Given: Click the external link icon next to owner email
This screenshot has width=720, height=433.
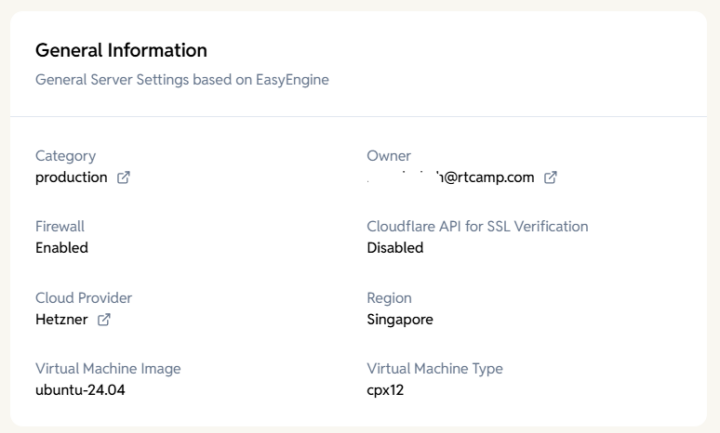Looking at the screenshot, I should coord(550,178).
